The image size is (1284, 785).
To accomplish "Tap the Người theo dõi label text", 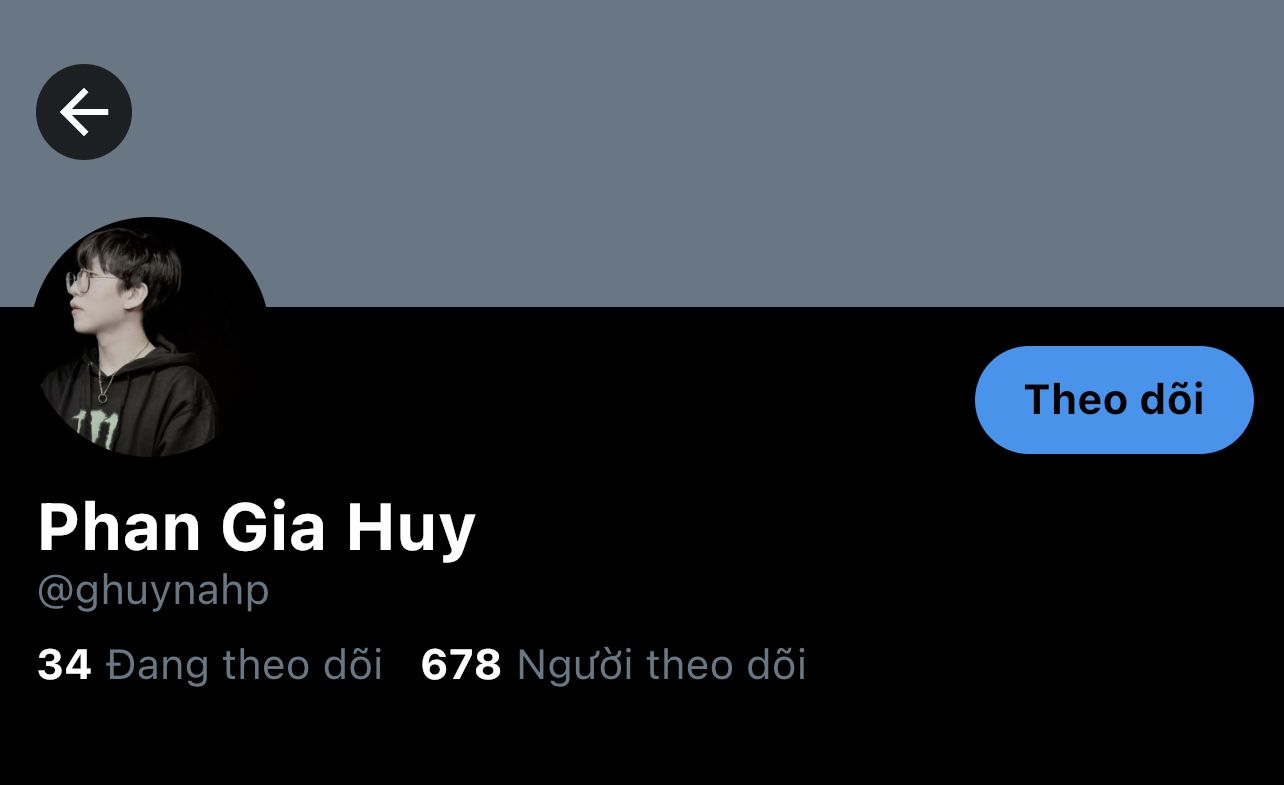I will 662,664.
